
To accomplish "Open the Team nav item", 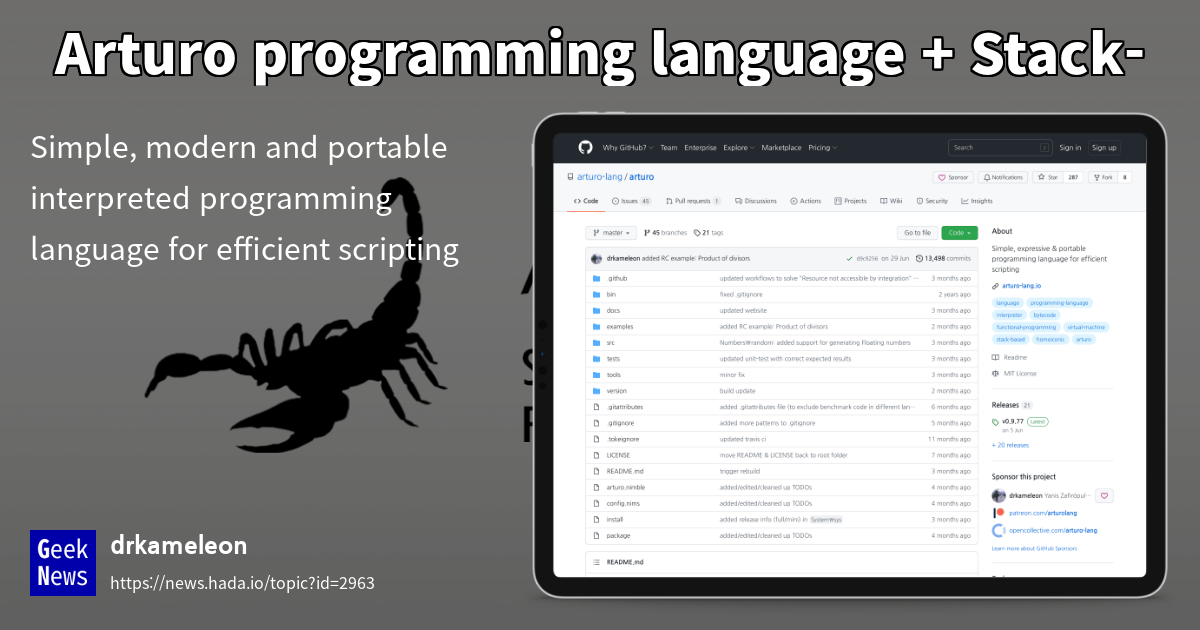I will coord(668,148).
